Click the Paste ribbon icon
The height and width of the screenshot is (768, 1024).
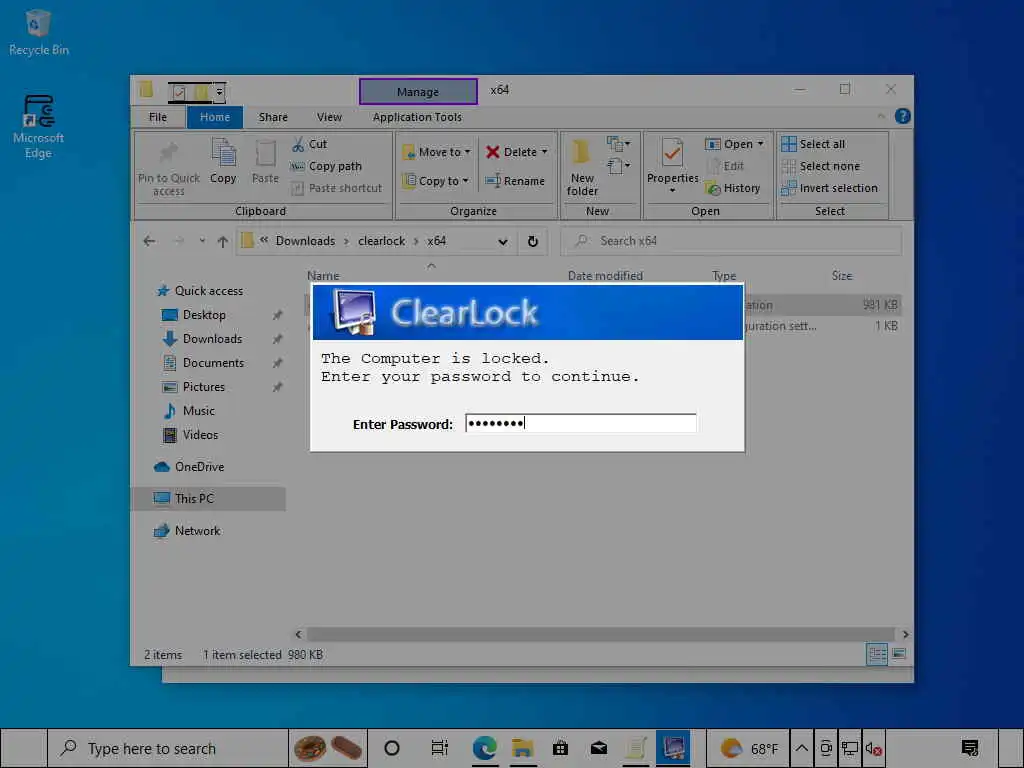265,161
